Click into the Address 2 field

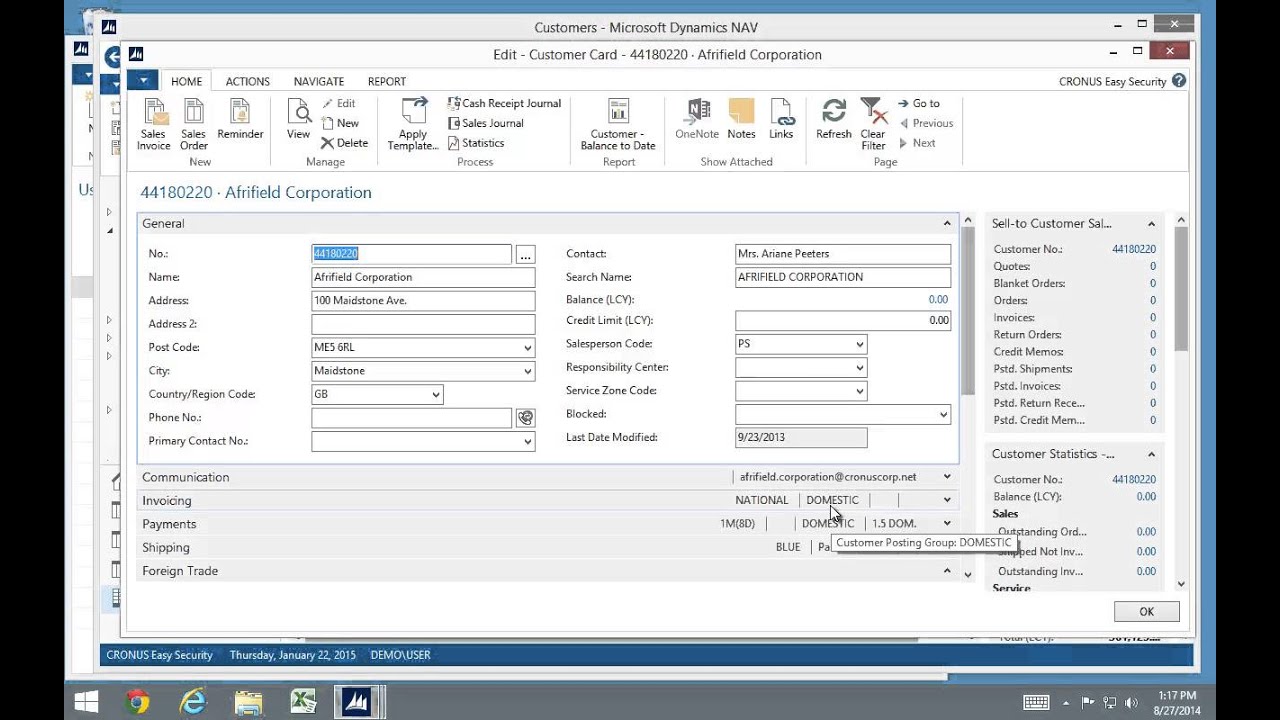click(423, 324)
